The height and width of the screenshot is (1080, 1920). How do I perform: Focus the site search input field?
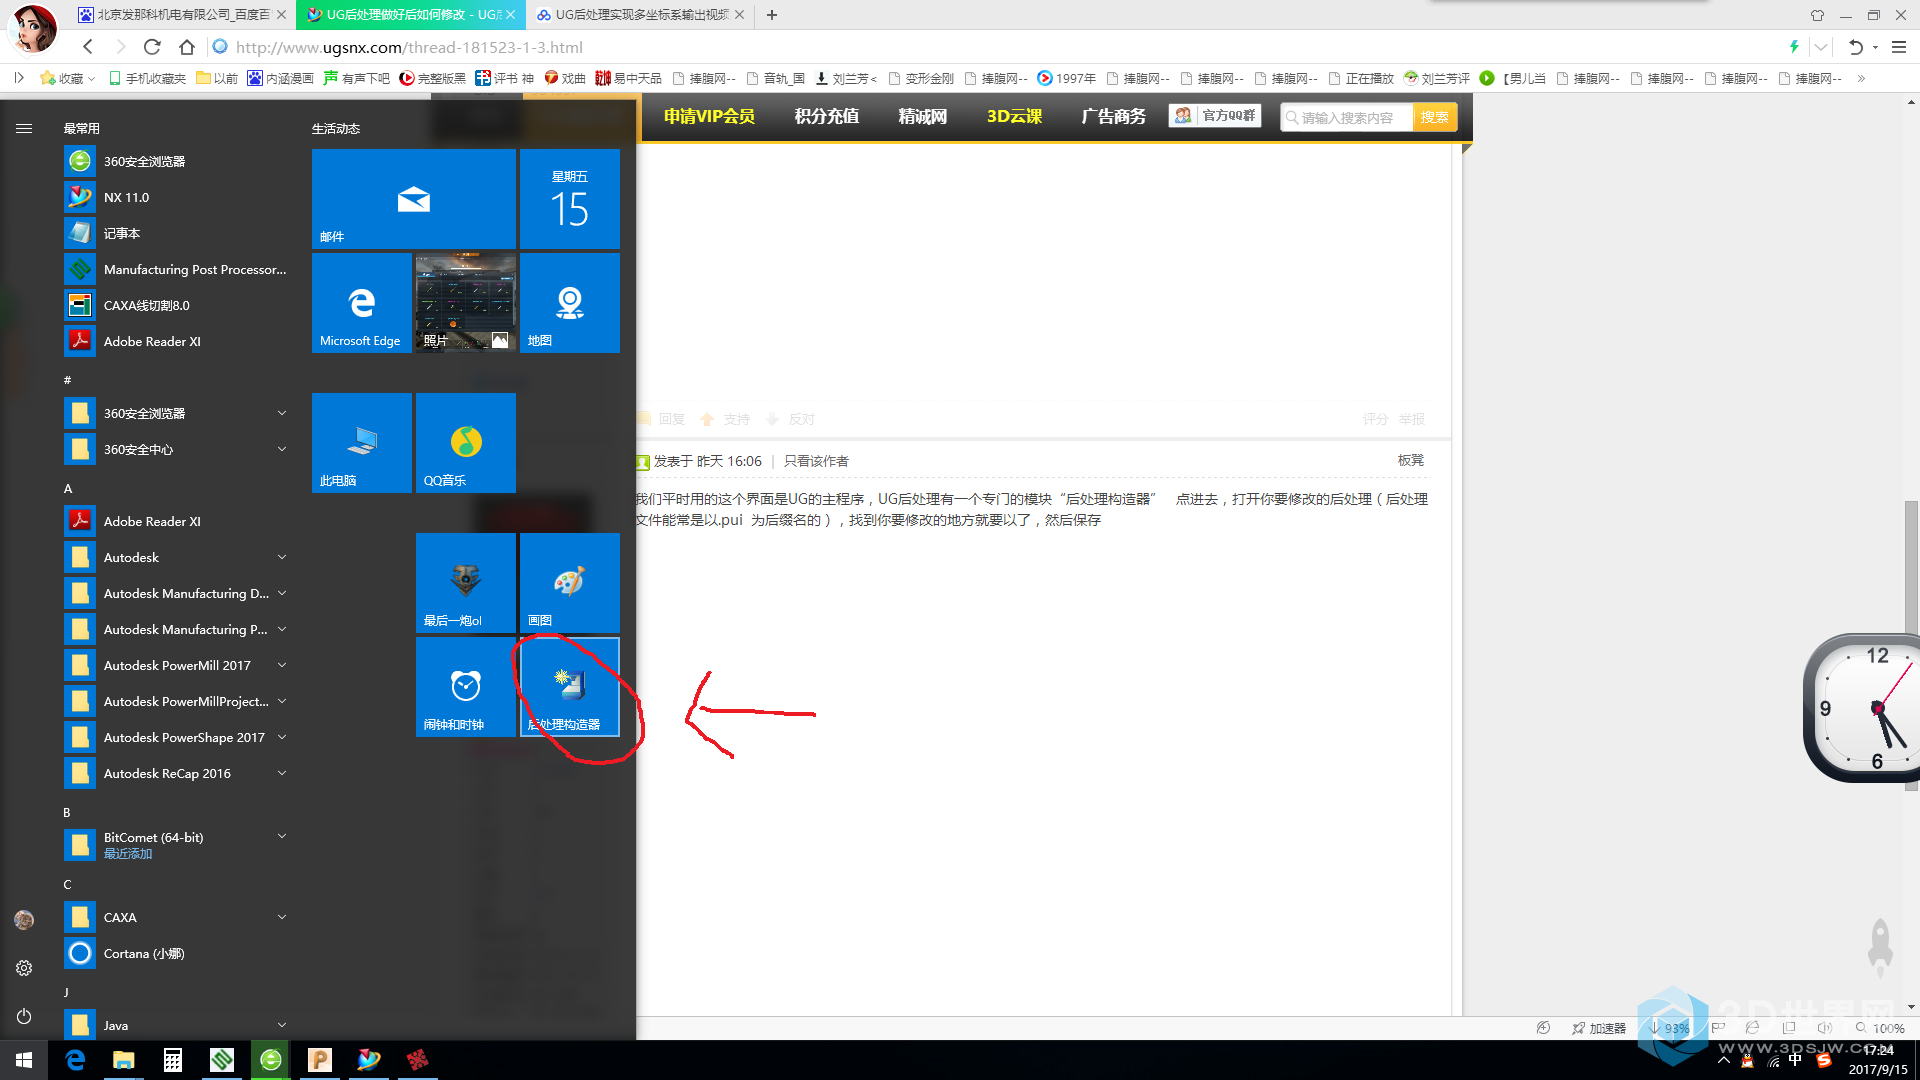point(1347,117)
